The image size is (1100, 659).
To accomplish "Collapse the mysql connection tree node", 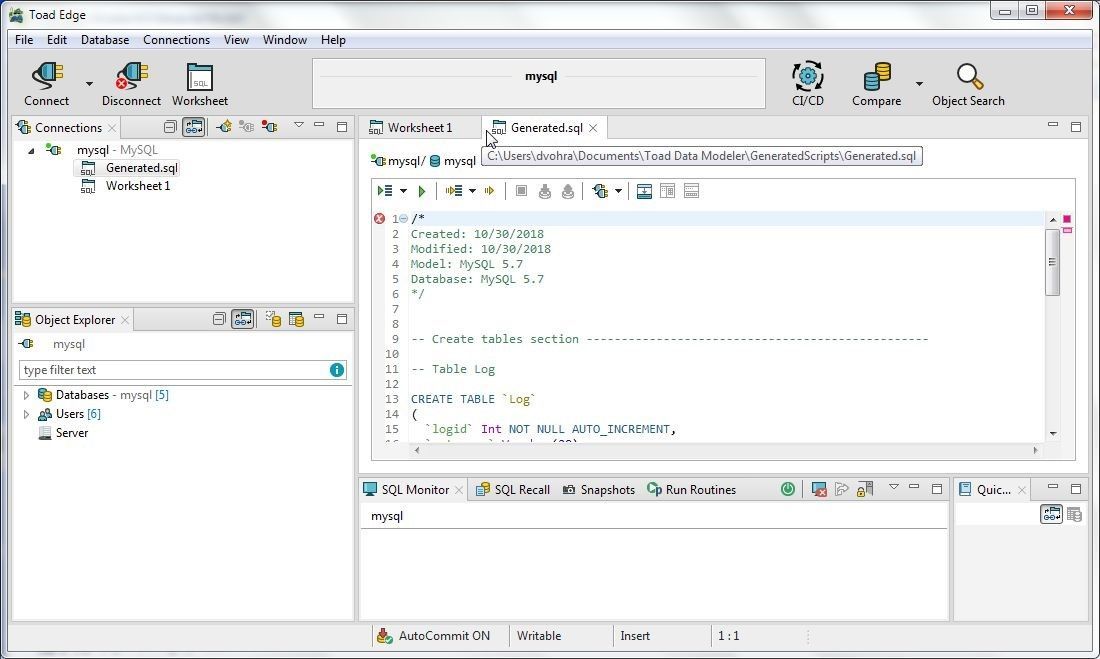I will pyautogui.click(x=31, y=150).
